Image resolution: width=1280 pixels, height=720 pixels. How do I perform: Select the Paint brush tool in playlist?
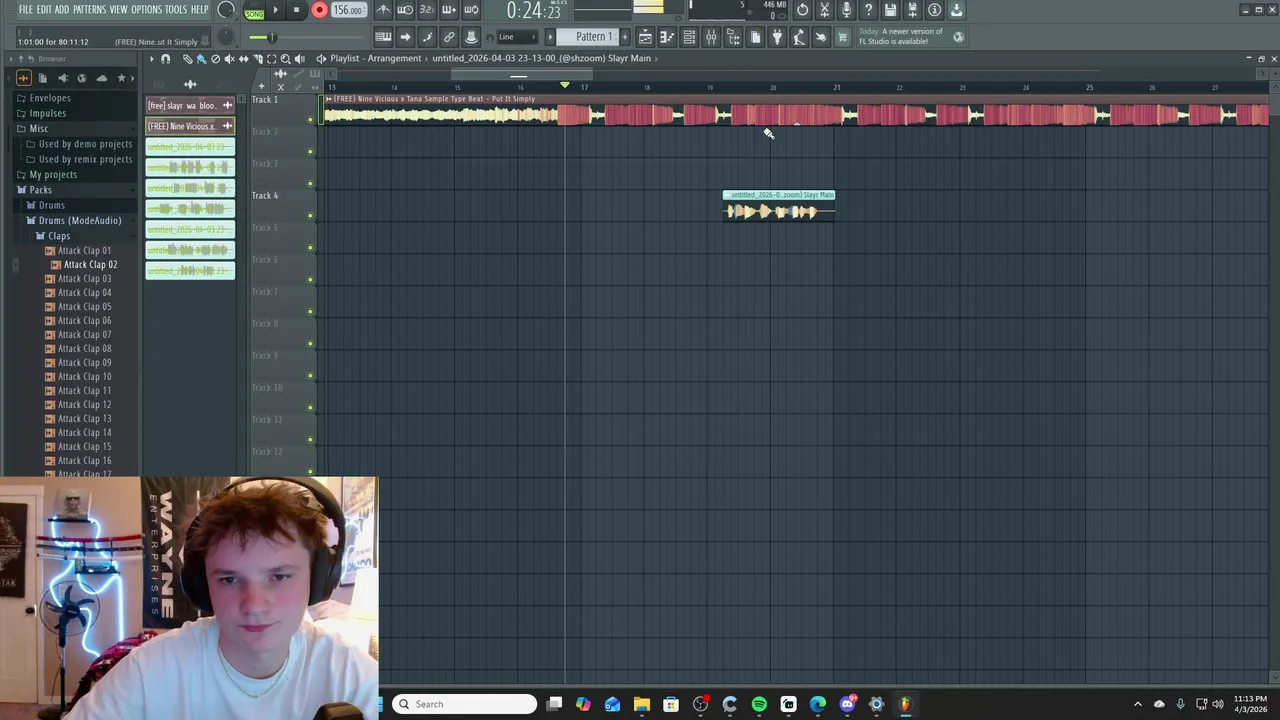coord(201,59)
